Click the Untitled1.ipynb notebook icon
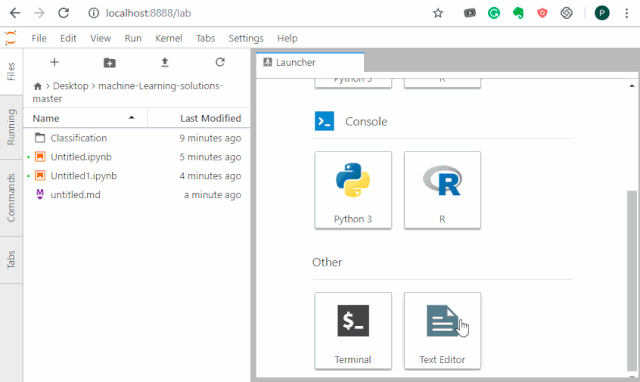This screenshot has width=640, height=382. click(x=40, y=176)
